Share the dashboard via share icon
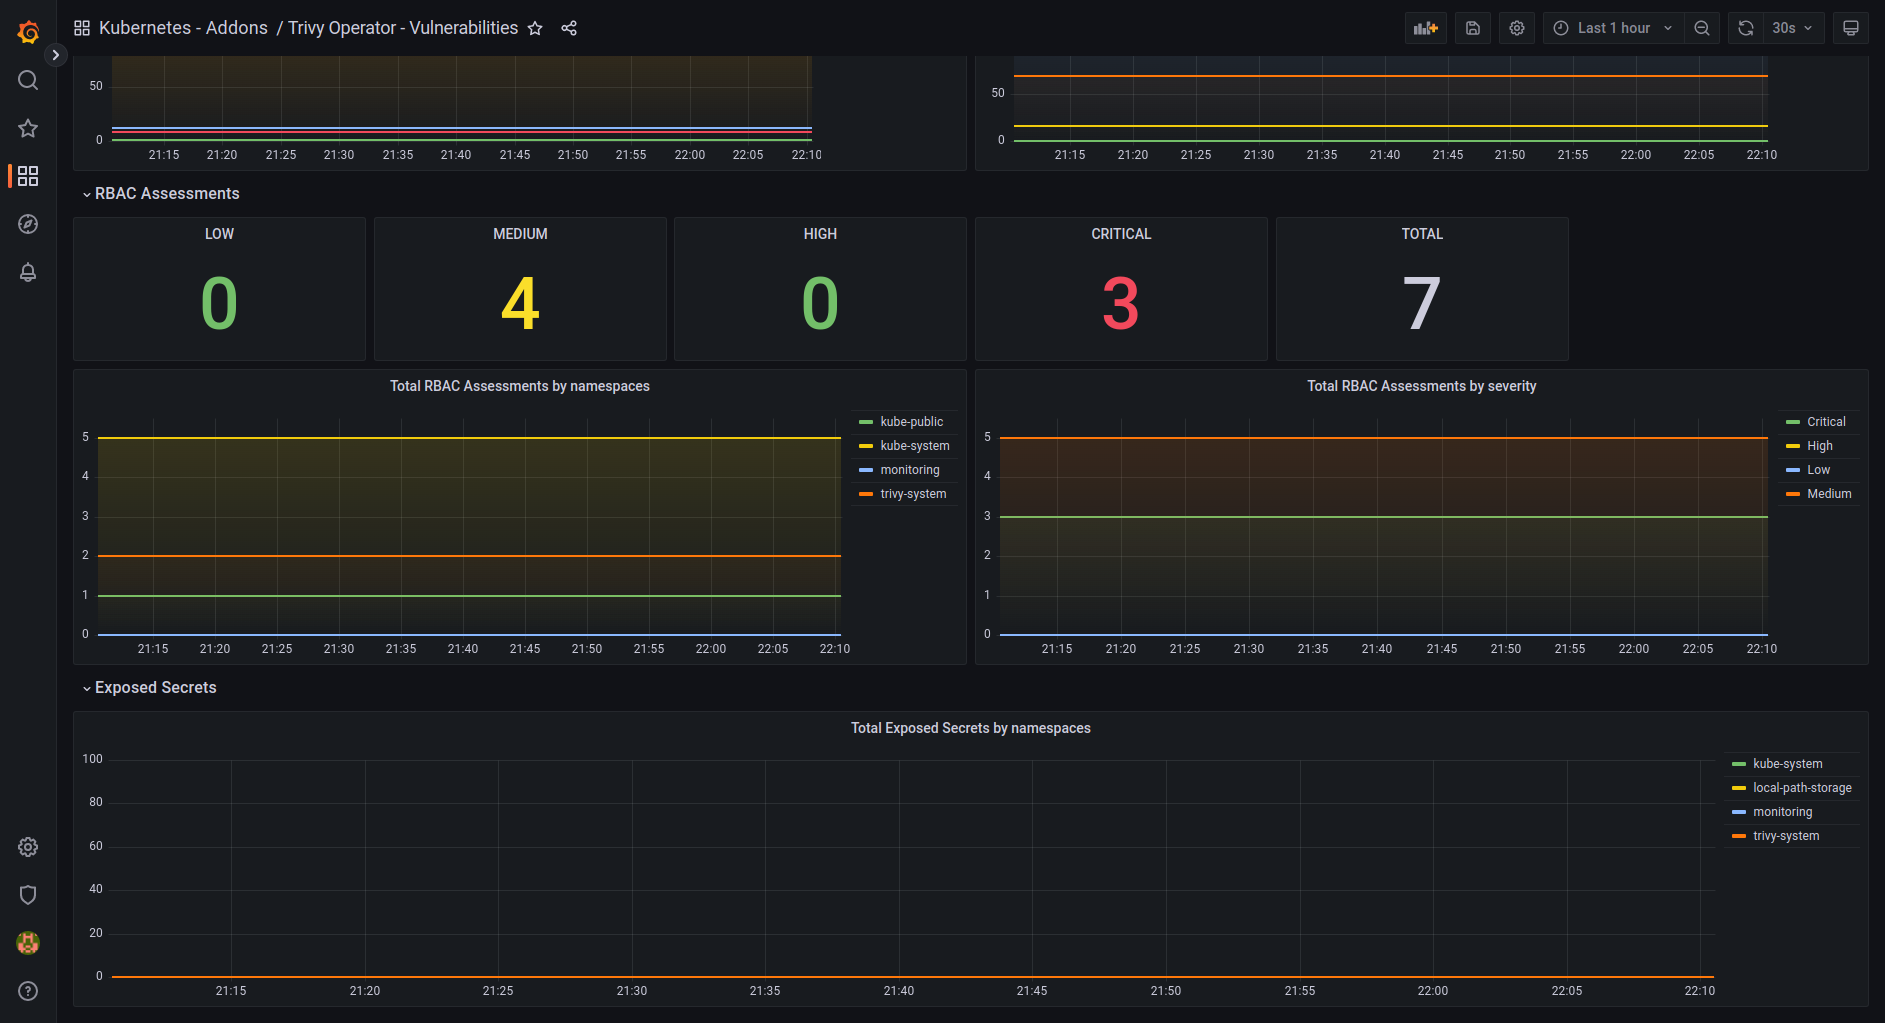 [x=569, y=28]
